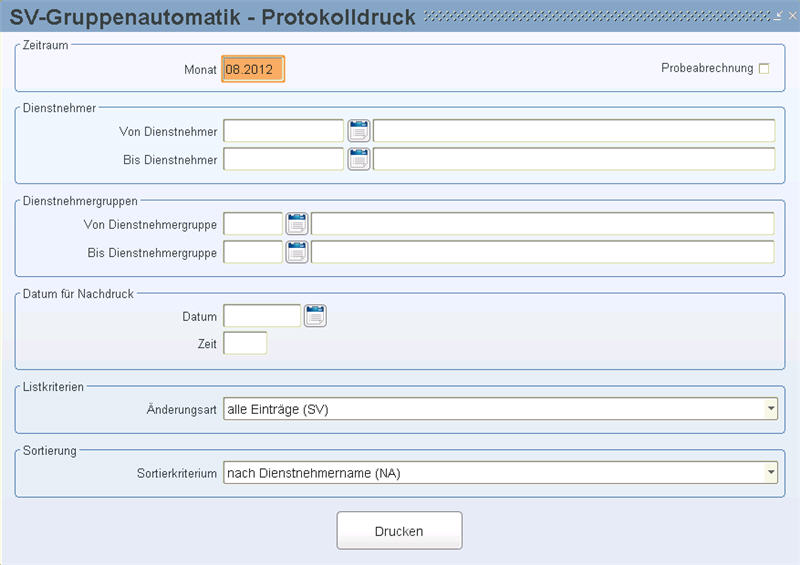Open lookup icon for Bis Dienstnehmergruppe
Viewport: 800px width, 565px height.
pos(296,252)
